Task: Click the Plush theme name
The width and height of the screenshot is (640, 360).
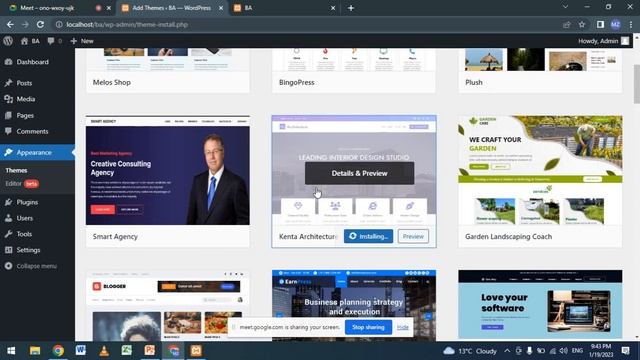Action: pyautogui.click(x=474, y=82)
